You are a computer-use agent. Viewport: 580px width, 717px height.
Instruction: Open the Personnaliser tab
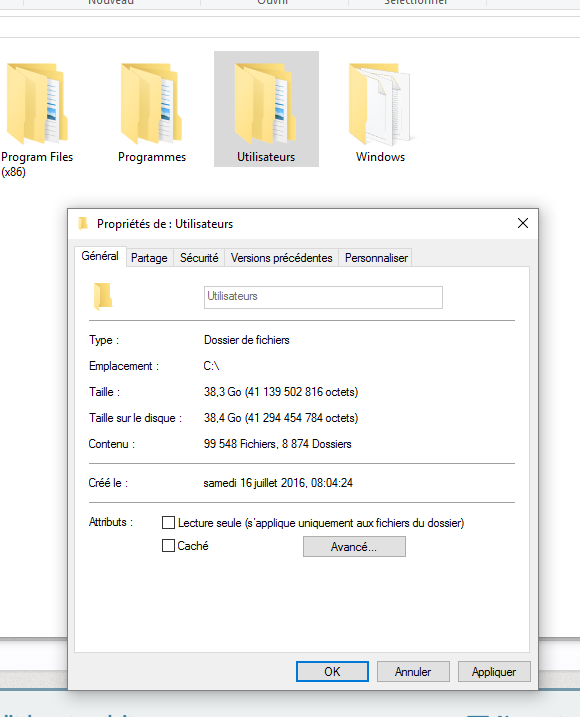[376, 258]
